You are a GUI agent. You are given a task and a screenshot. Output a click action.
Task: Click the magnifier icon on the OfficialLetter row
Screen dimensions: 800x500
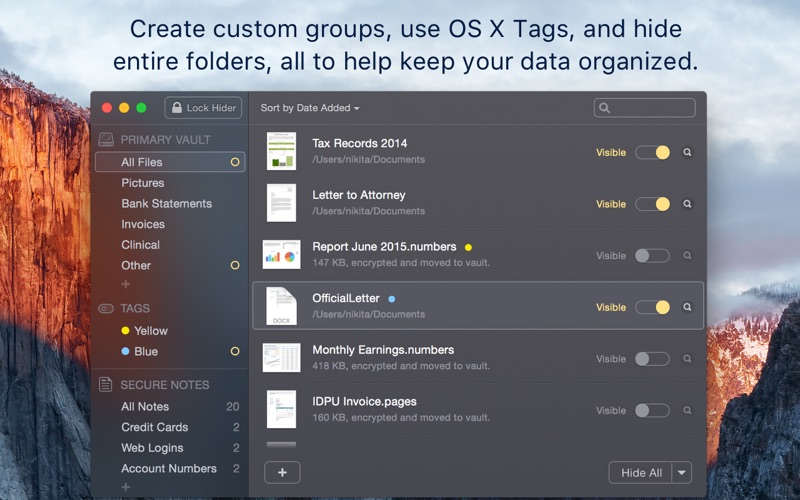point(687,307)
